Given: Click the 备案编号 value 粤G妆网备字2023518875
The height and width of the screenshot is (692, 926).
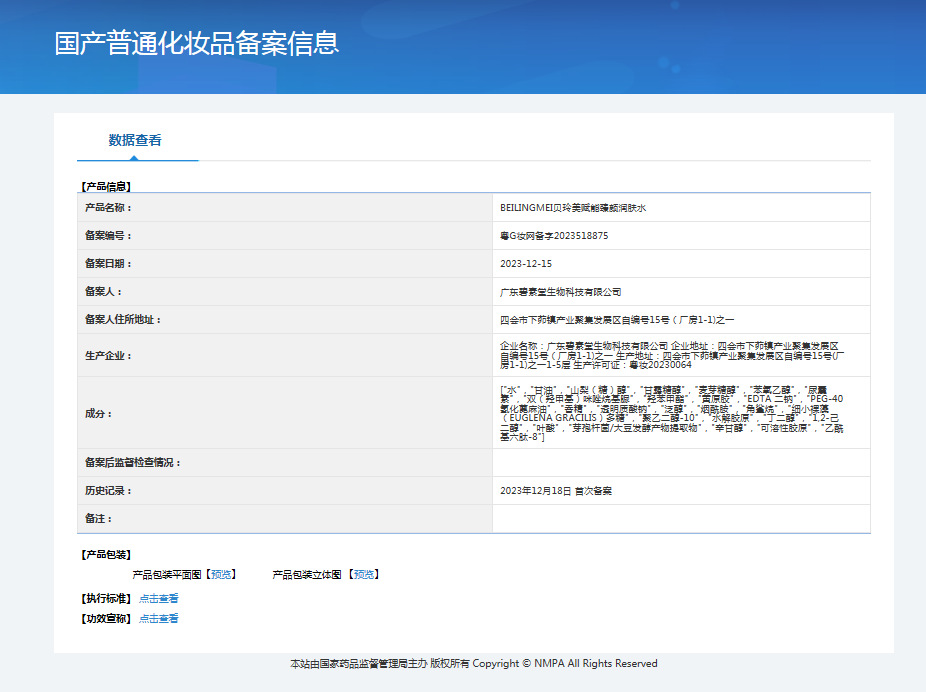Looking at the screenshot, I should click(553, 236).
